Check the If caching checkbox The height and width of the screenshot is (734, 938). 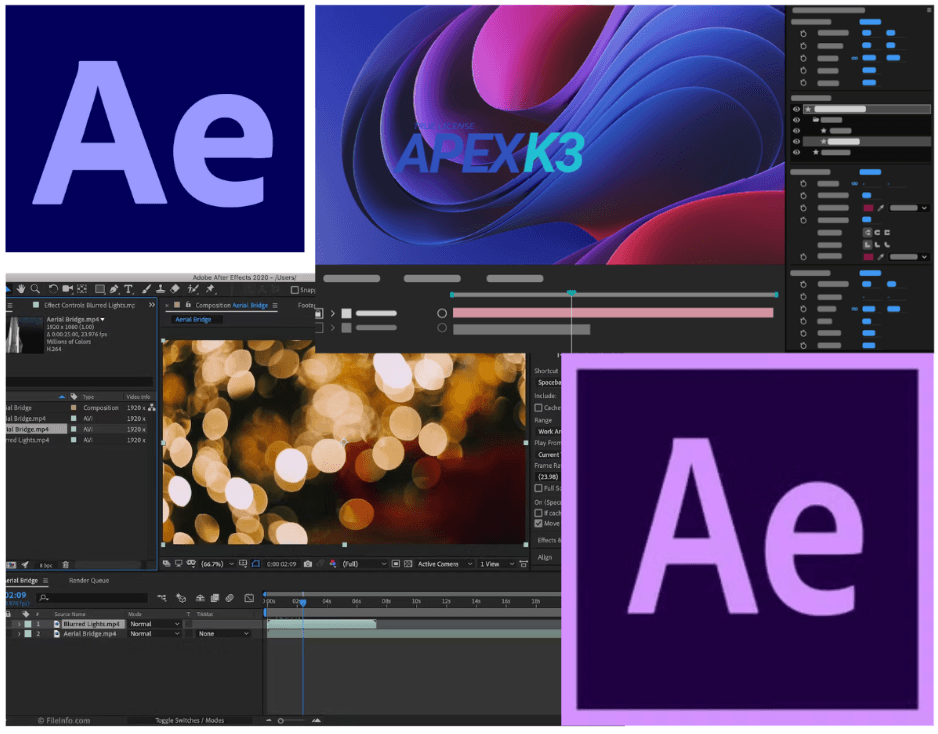pos(538,513)
